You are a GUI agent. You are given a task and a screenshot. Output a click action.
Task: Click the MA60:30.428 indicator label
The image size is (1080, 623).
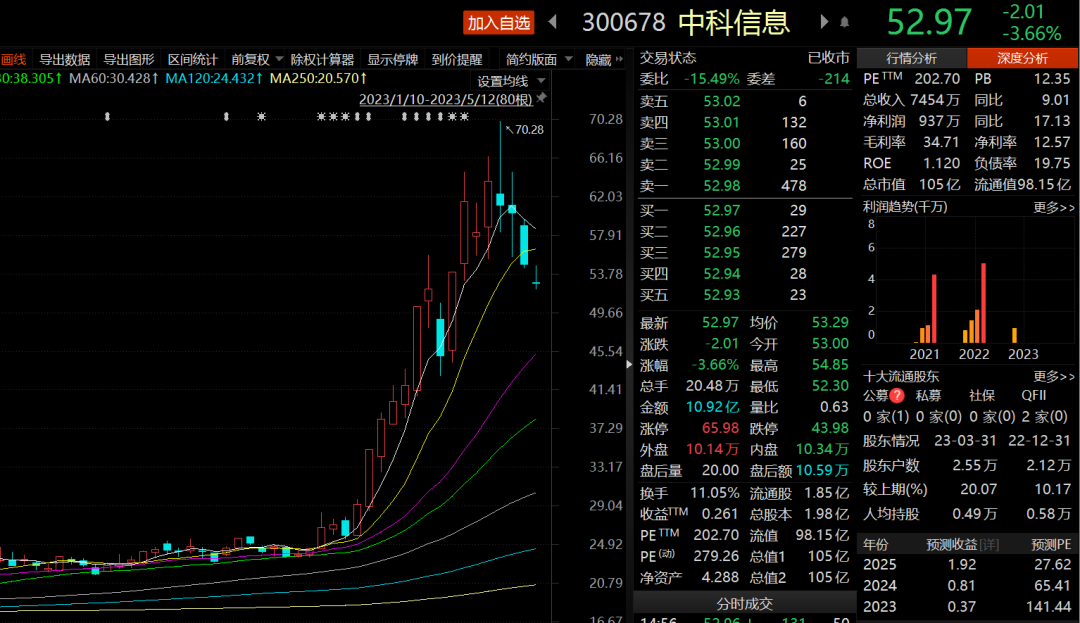[114, 78]
